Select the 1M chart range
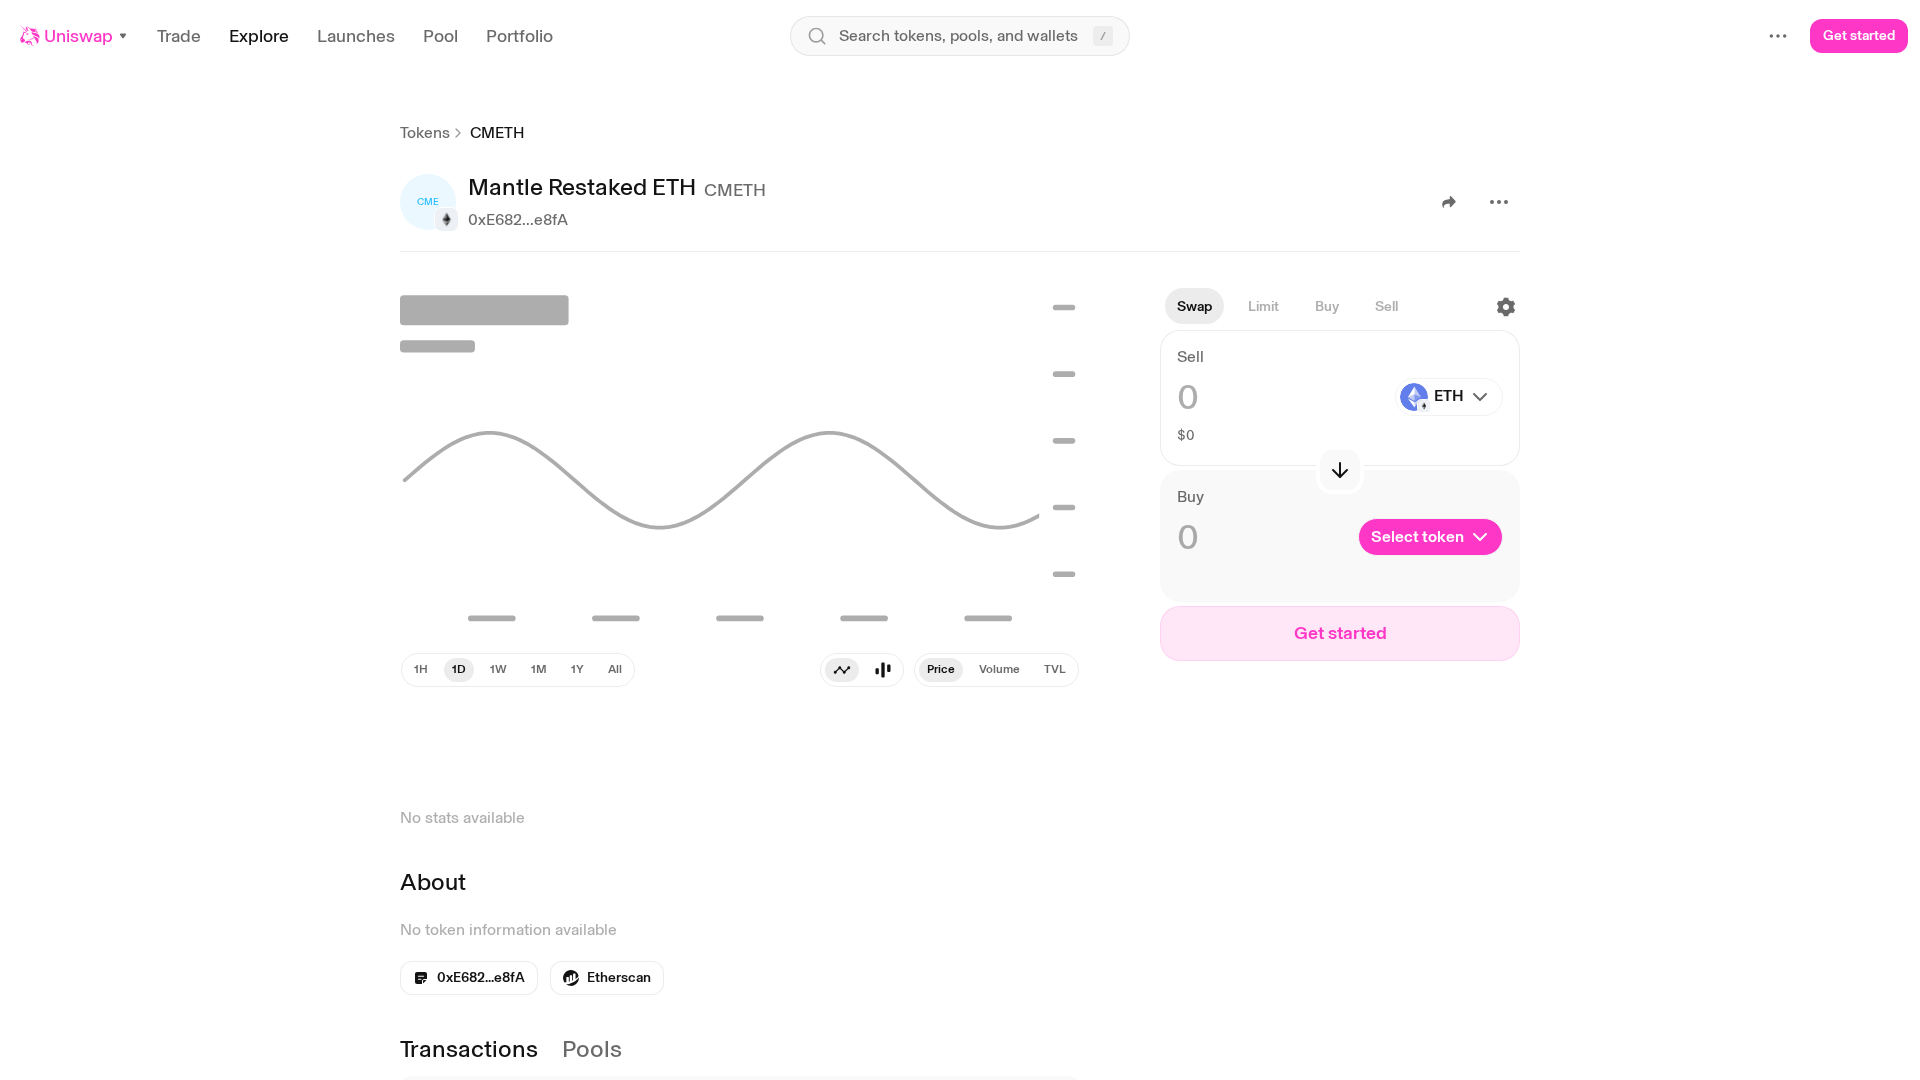Screen dimensions: 1920x1080 (539, 670)
